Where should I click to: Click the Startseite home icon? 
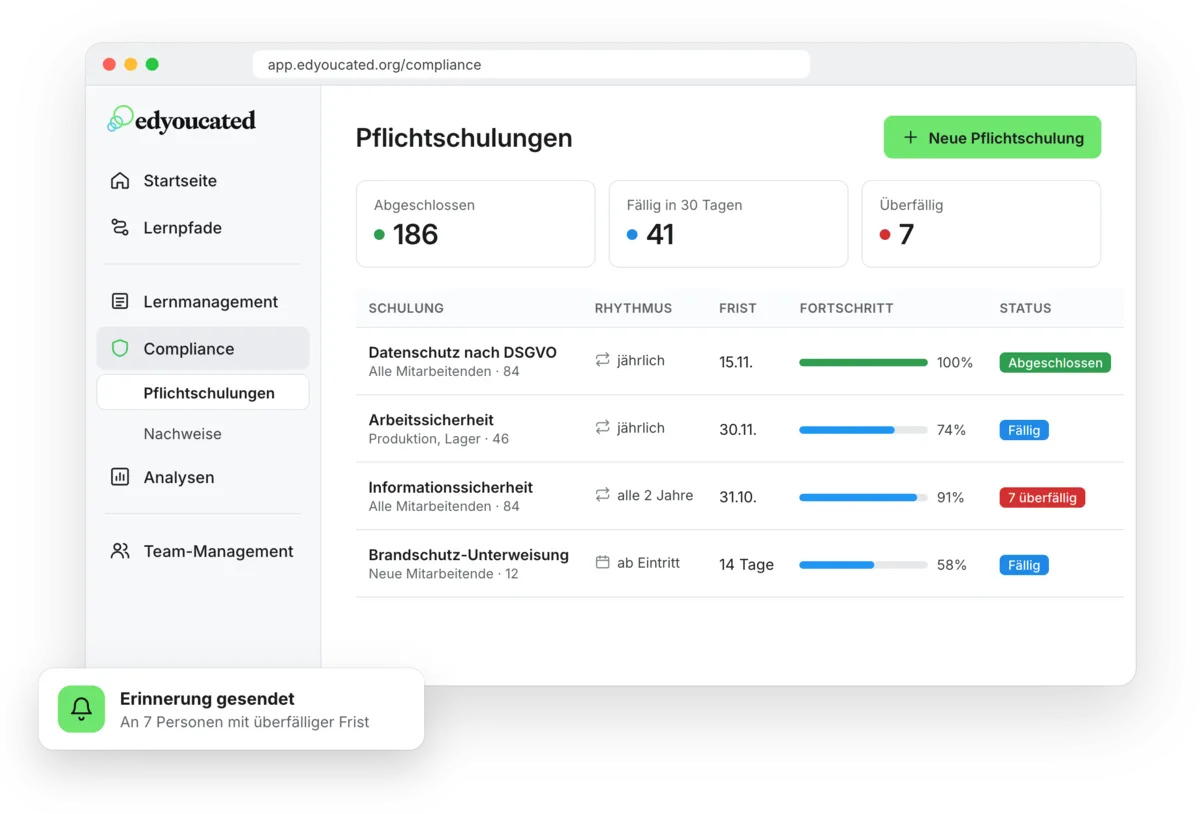[x=120, y=181]
